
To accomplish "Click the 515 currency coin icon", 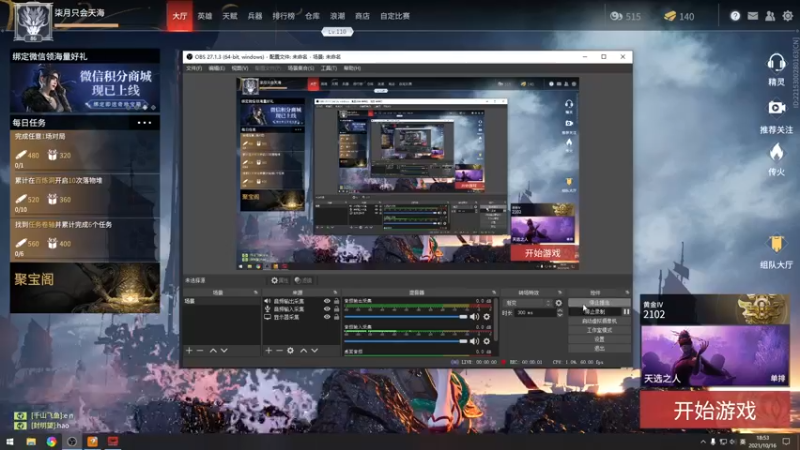I will pyautogui.click(x=616, y=16).
